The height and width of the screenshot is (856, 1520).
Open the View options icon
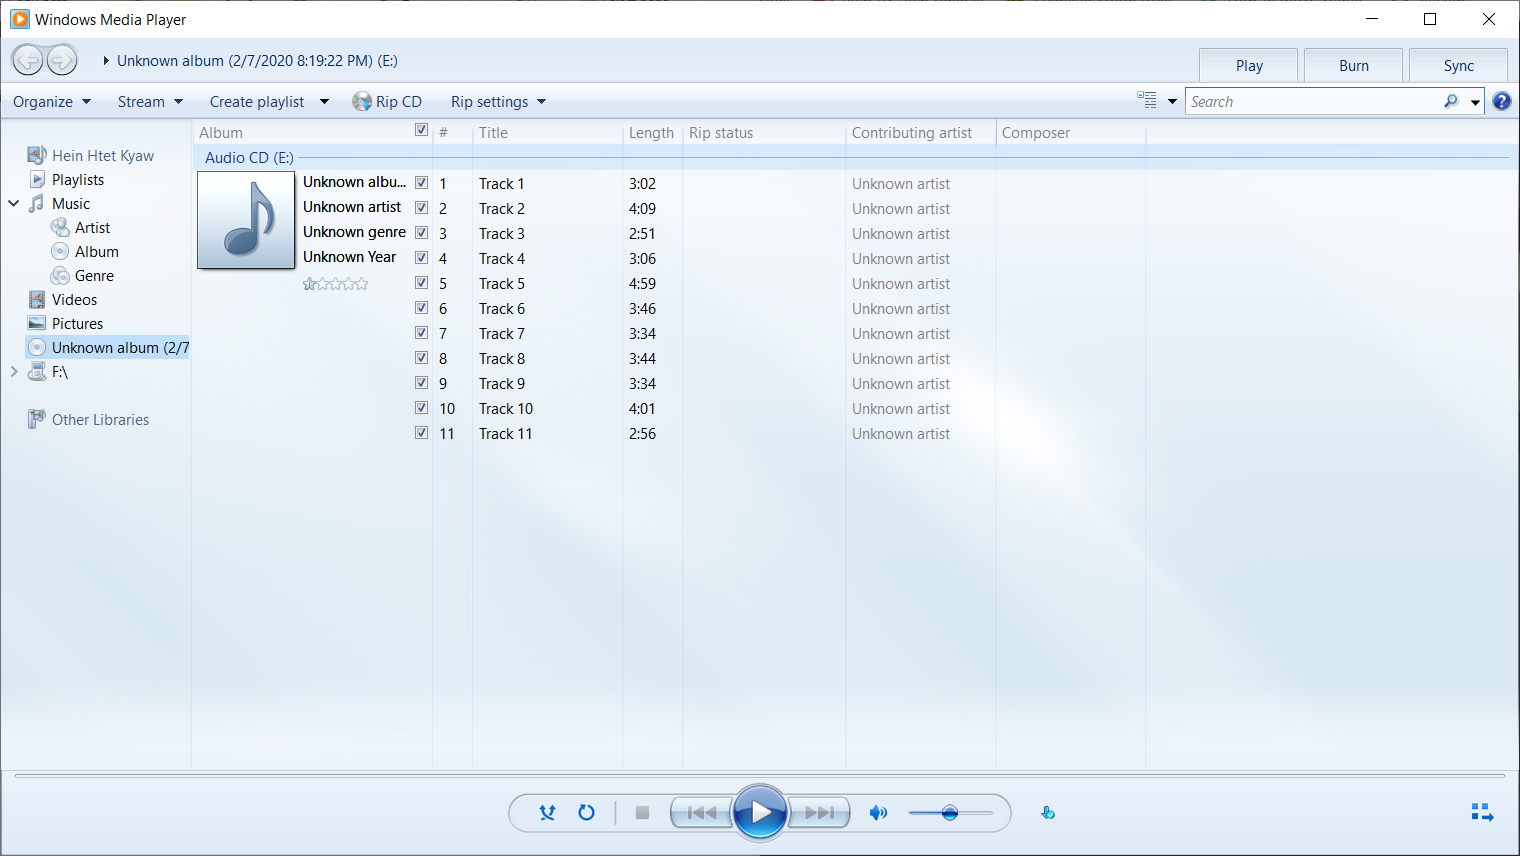point(1147,100)
